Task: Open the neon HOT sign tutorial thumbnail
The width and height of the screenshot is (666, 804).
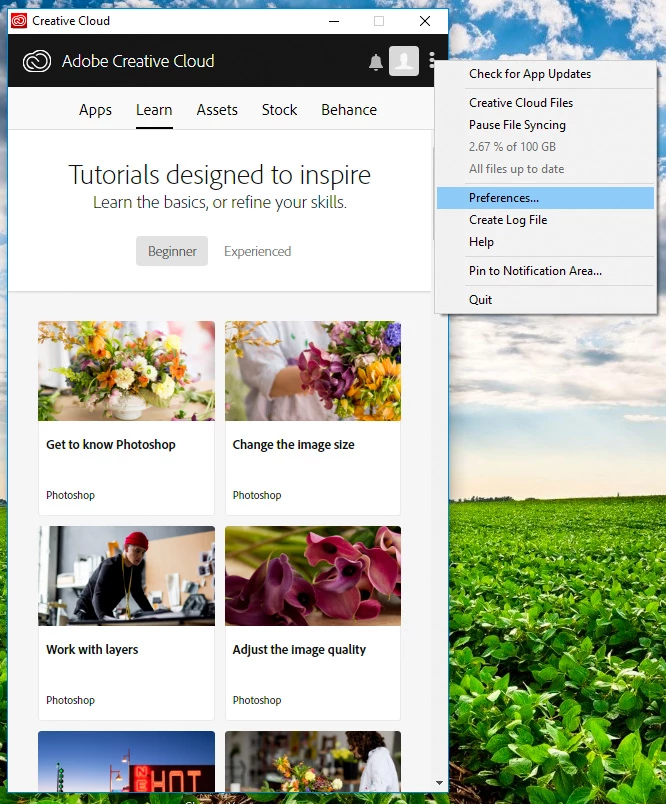Action: 126,761
